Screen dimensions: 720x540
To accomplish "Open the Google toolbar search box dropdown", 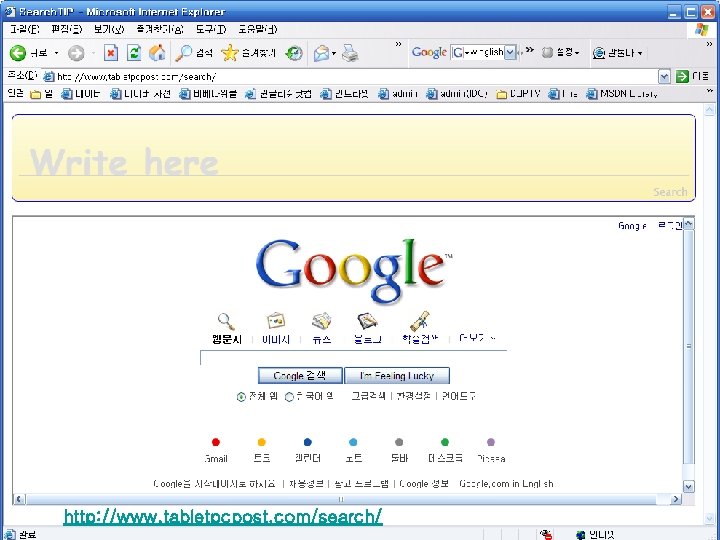I will 510,52.
